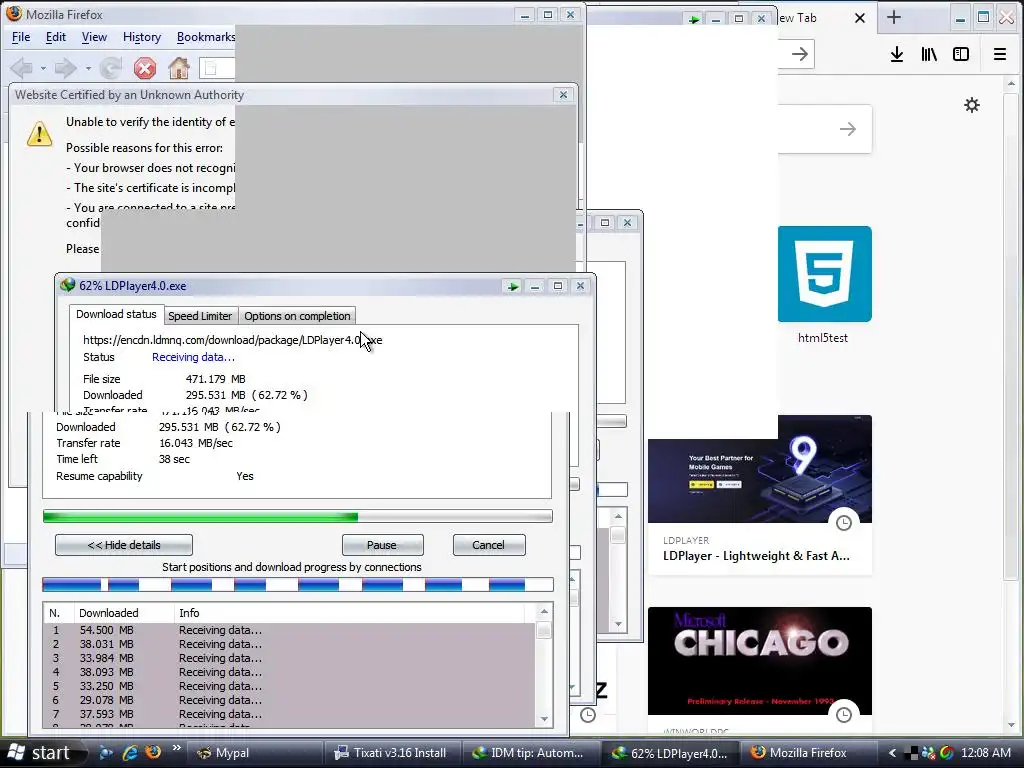
Task: Open New Tab page settings gear
Action: pyautogui.click(x=972, y=105)
